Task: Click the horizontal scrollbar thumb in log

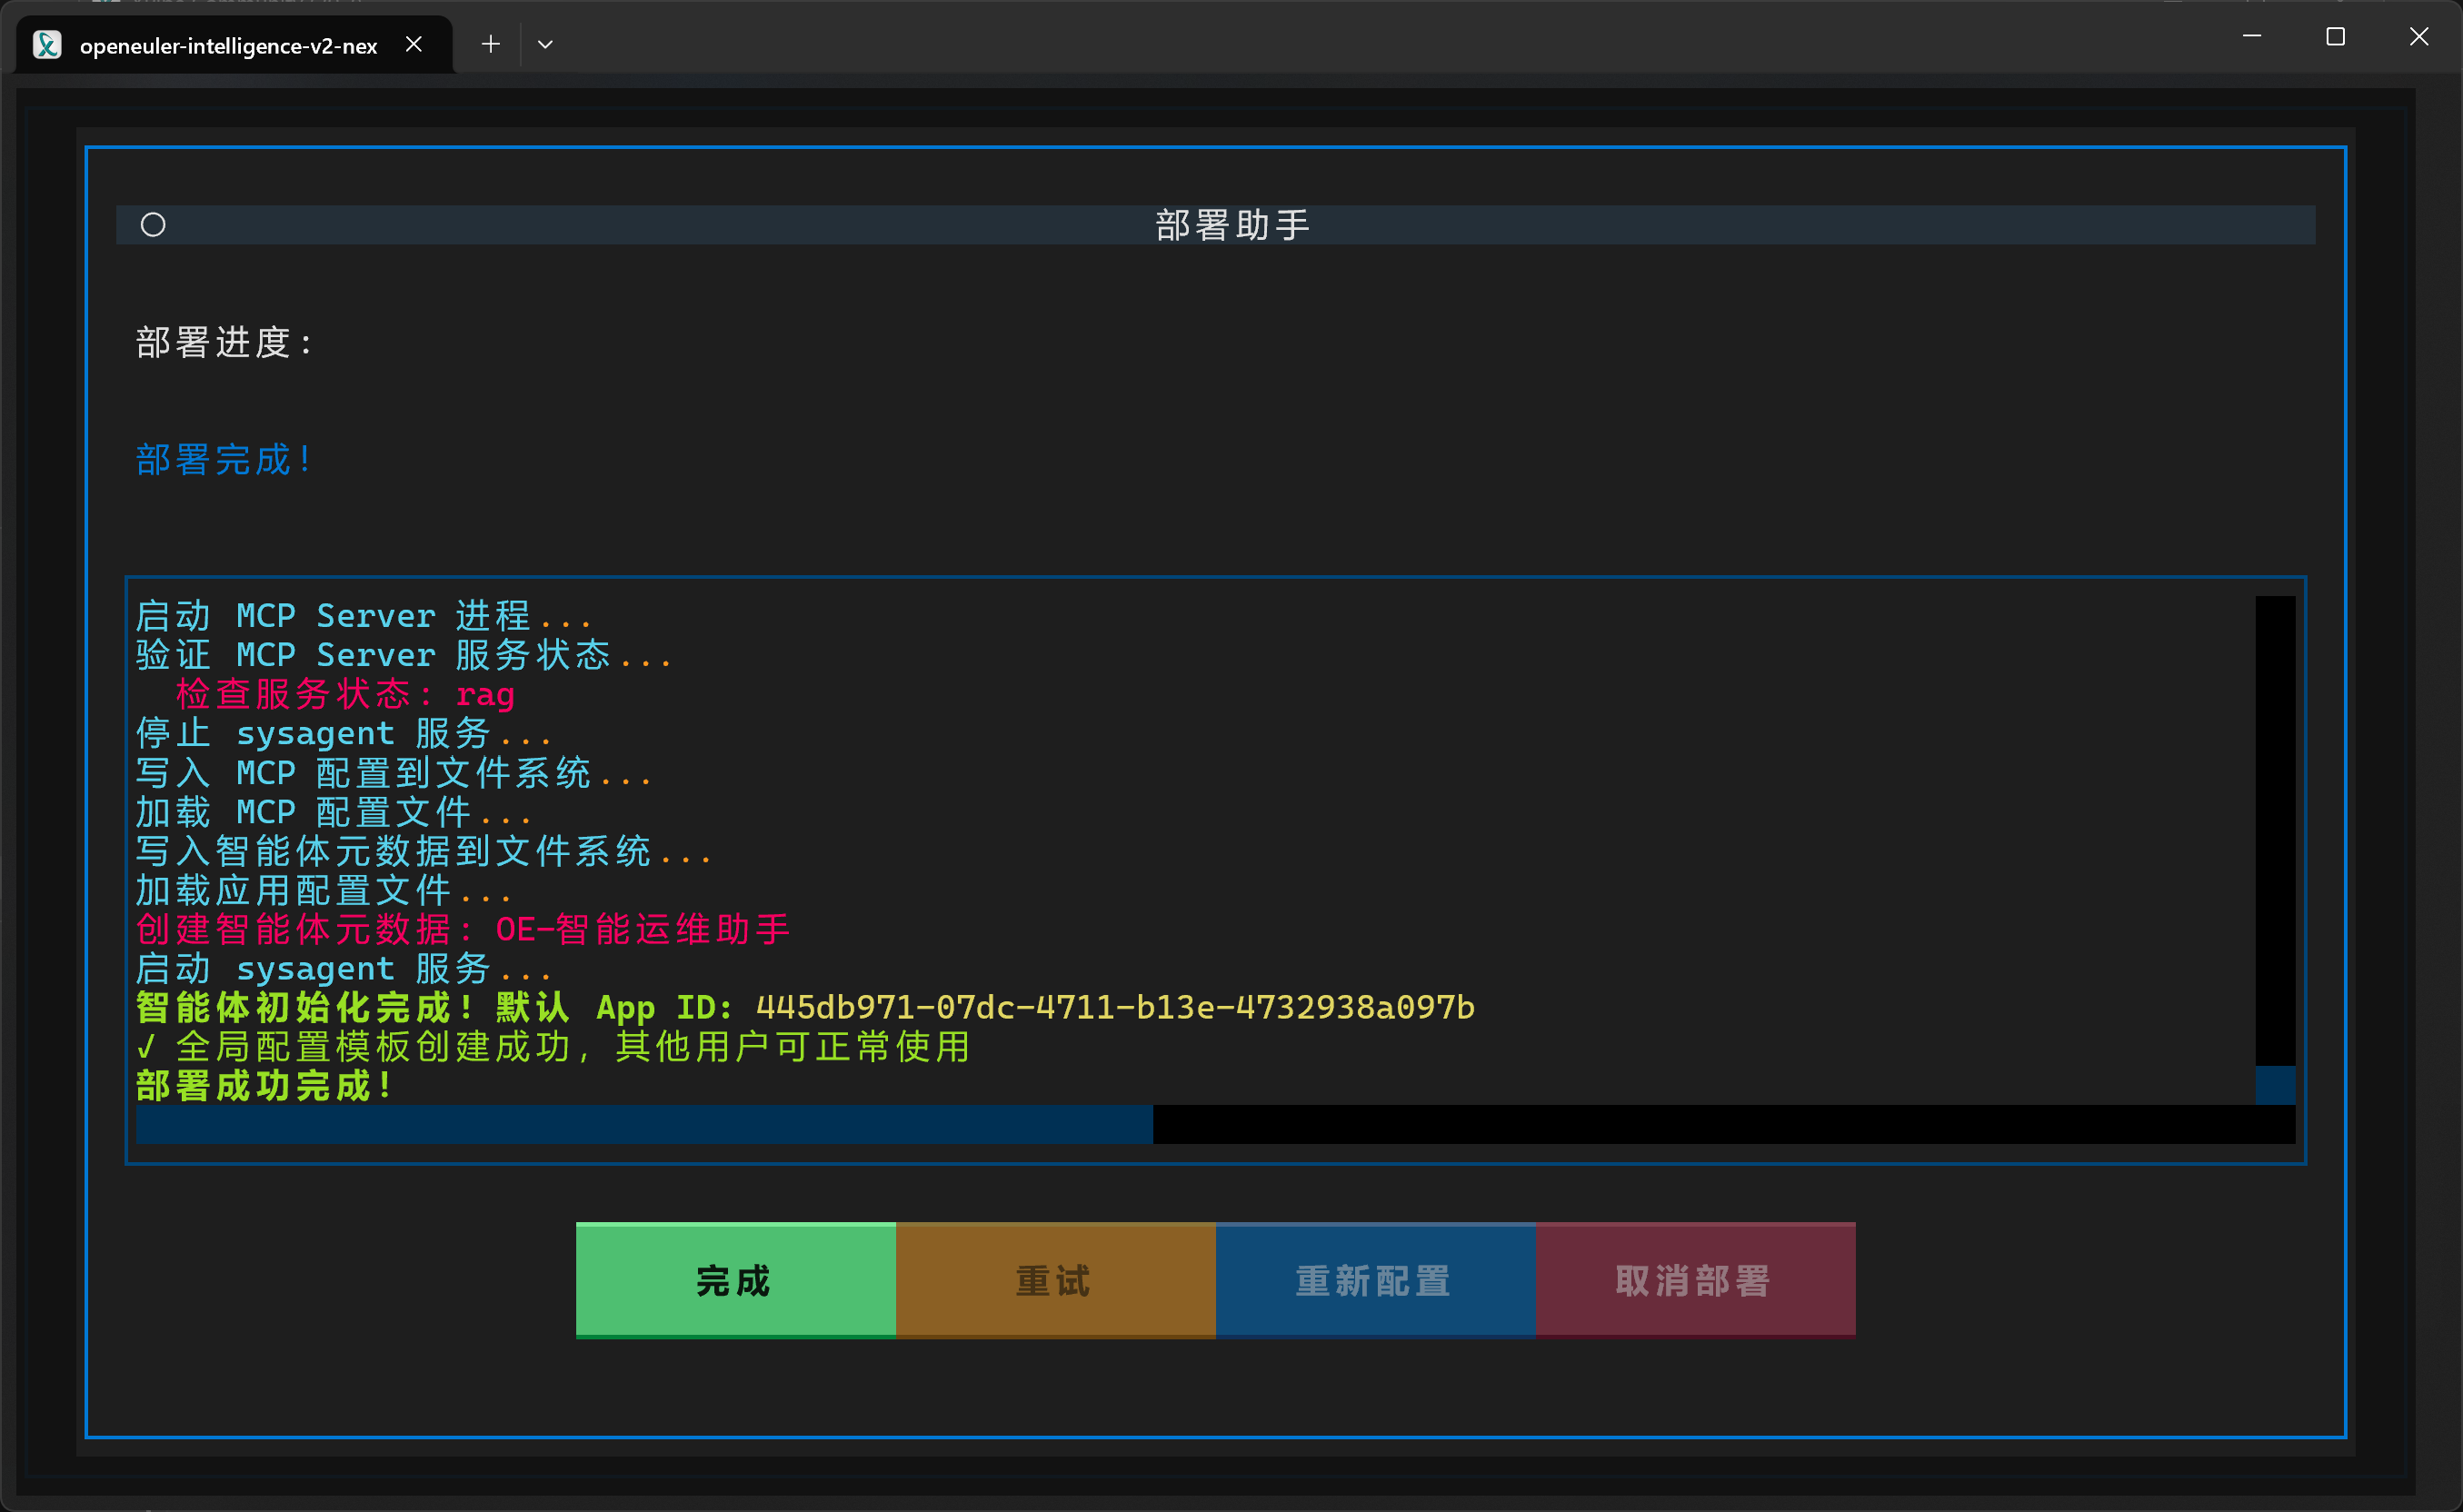Action: (x=644, y=1124)
